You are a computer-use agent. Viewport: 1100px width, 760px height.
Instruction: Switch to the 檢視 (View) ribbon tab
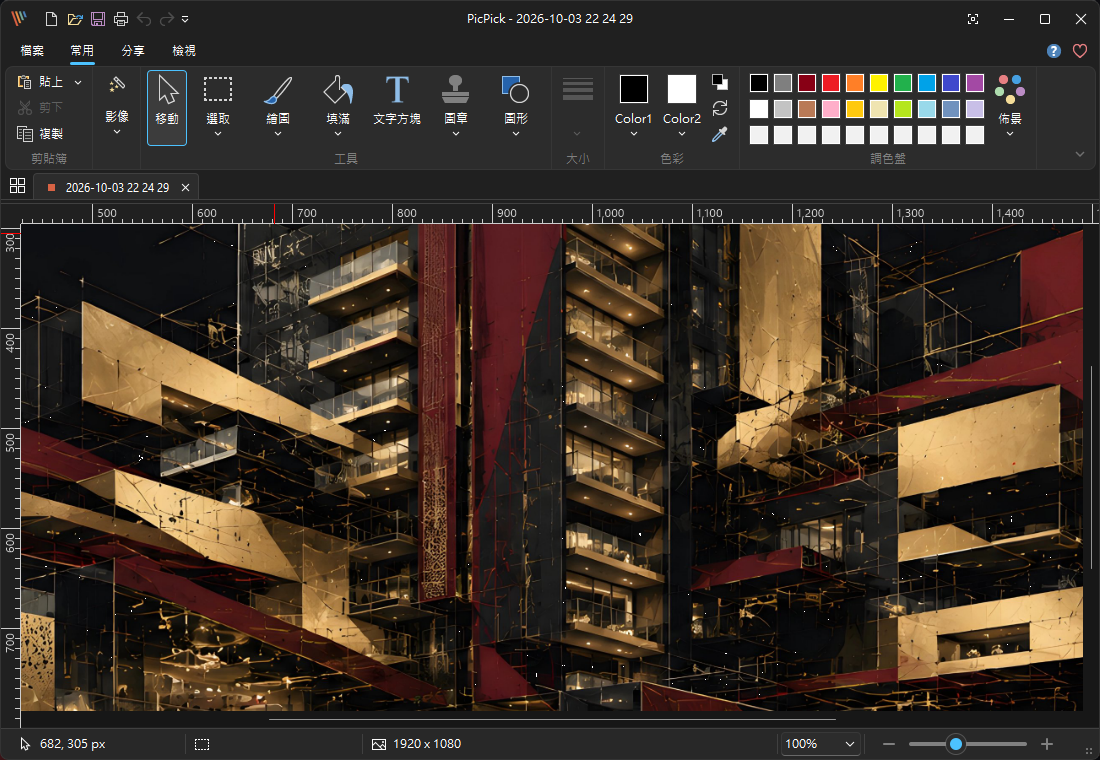[x=184, y=51]
